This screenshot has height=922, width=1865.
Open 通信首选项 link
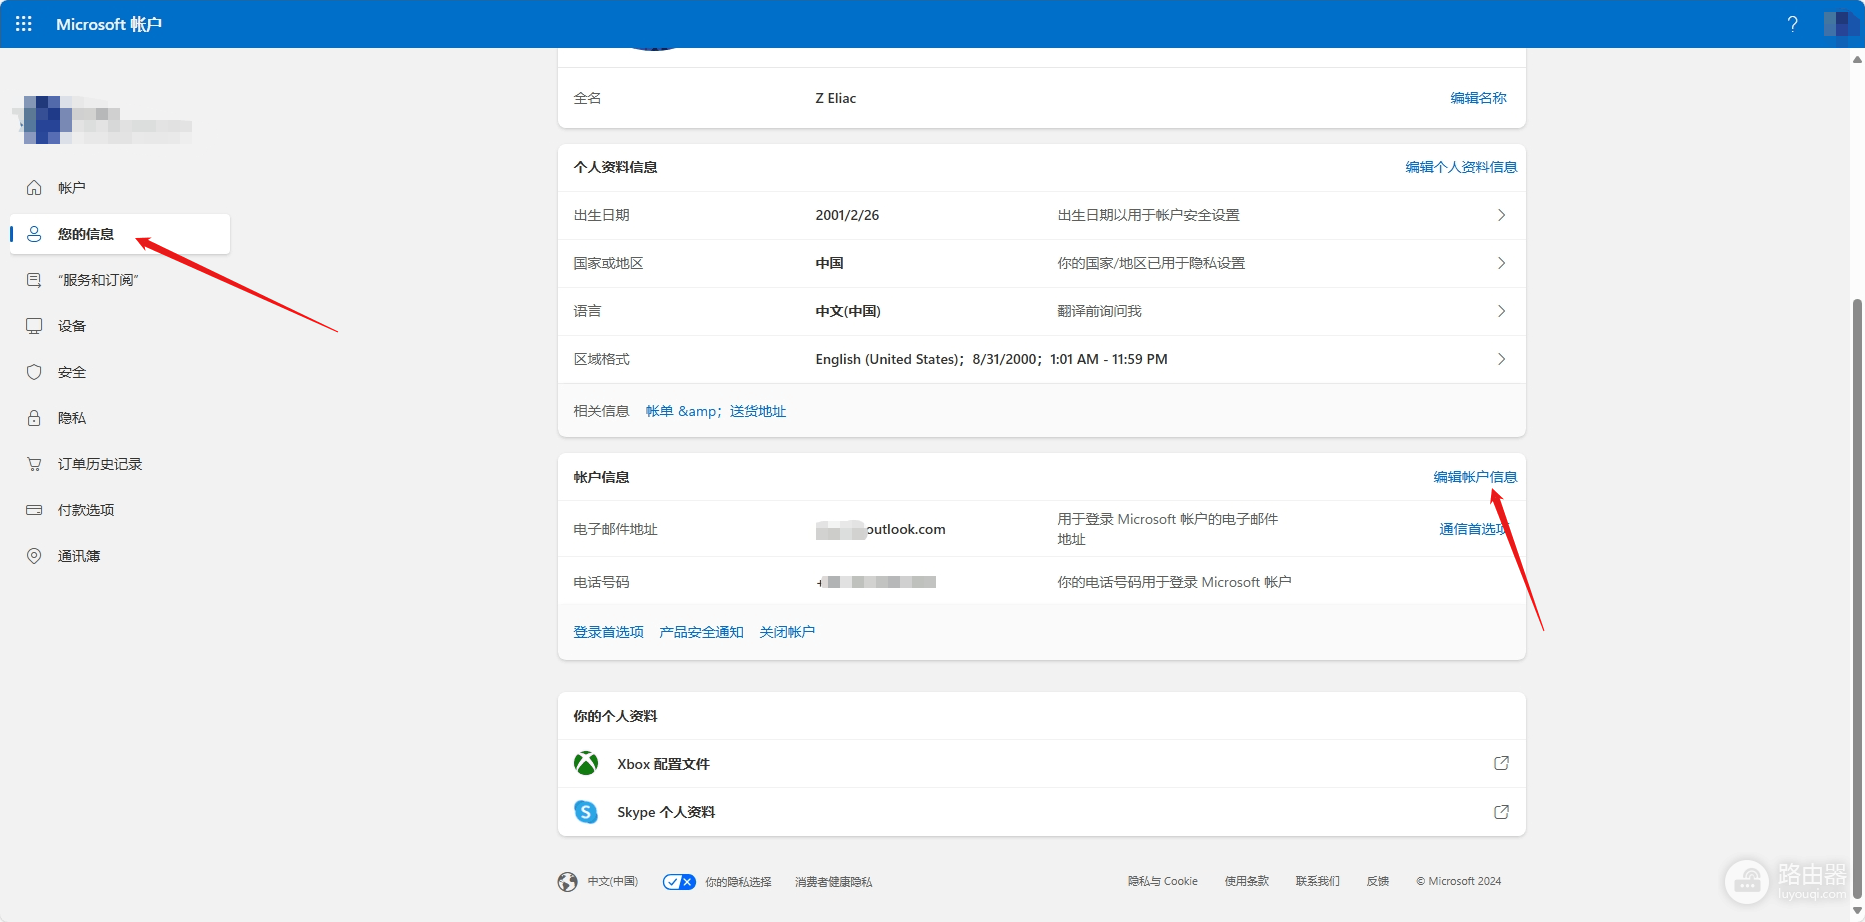pos(1474,529)
